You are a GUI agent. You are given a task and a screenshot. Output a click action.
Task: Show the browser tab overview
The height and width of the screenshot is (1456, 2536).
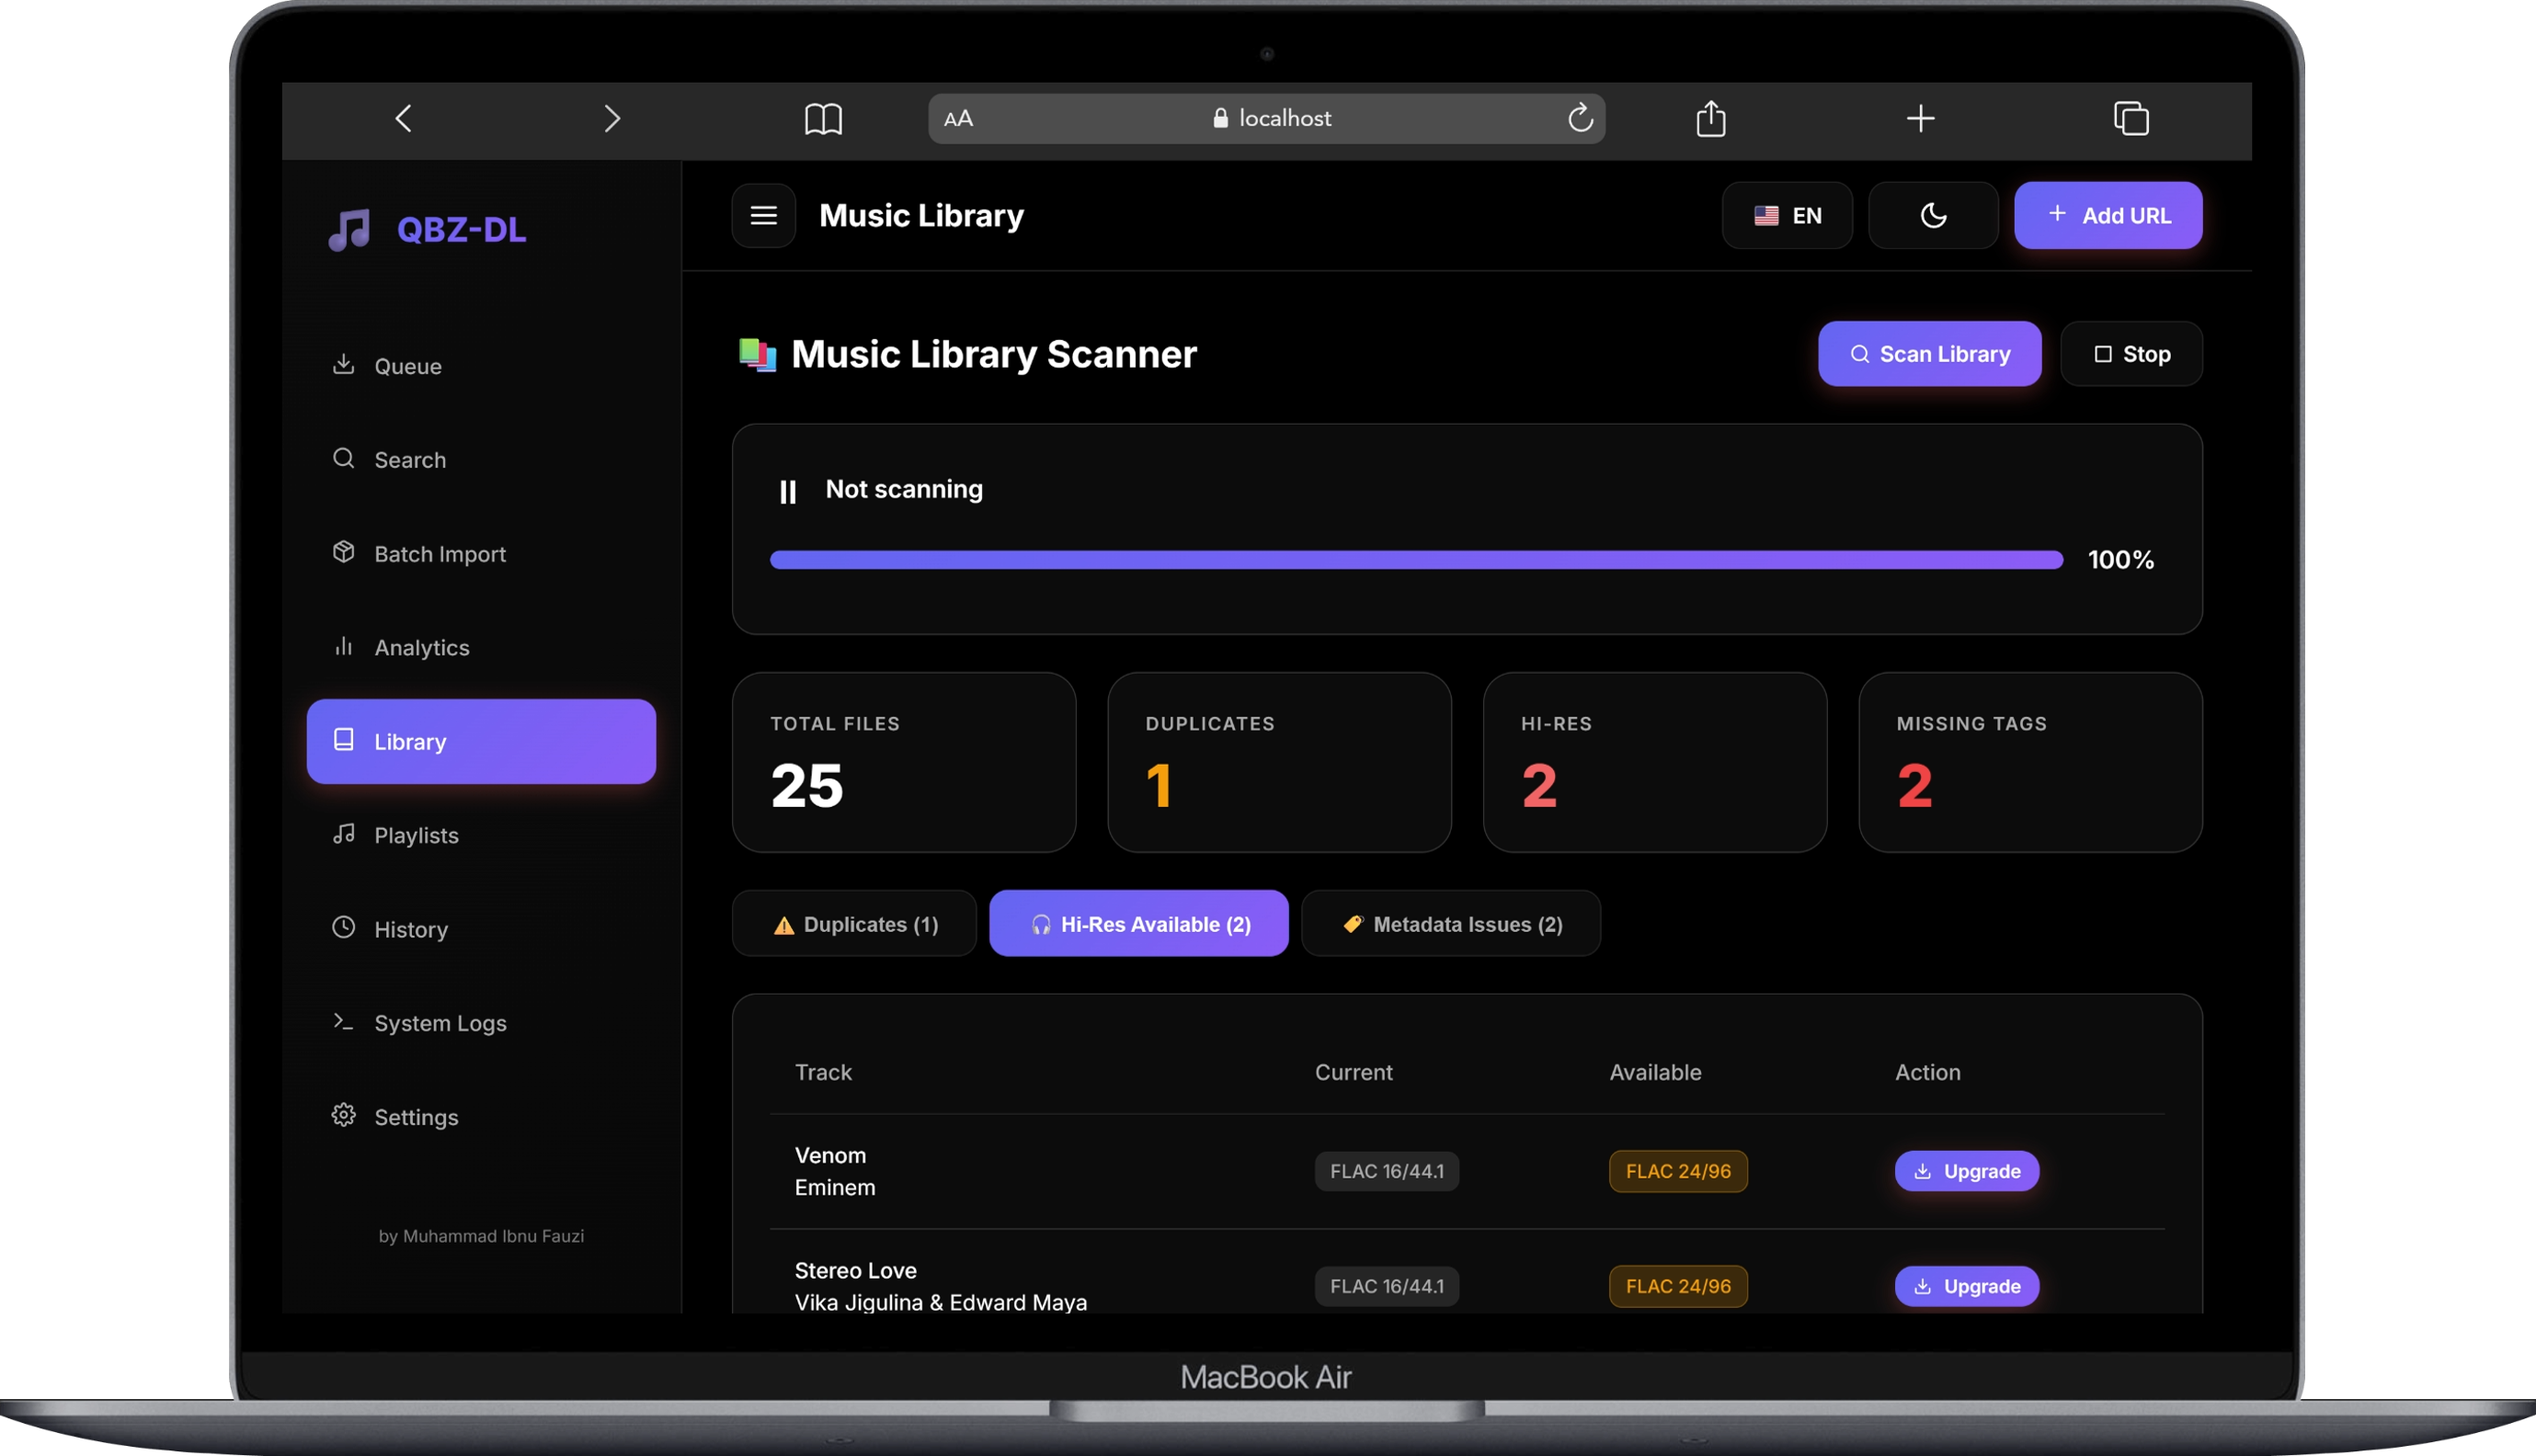tap(2131, 119)
